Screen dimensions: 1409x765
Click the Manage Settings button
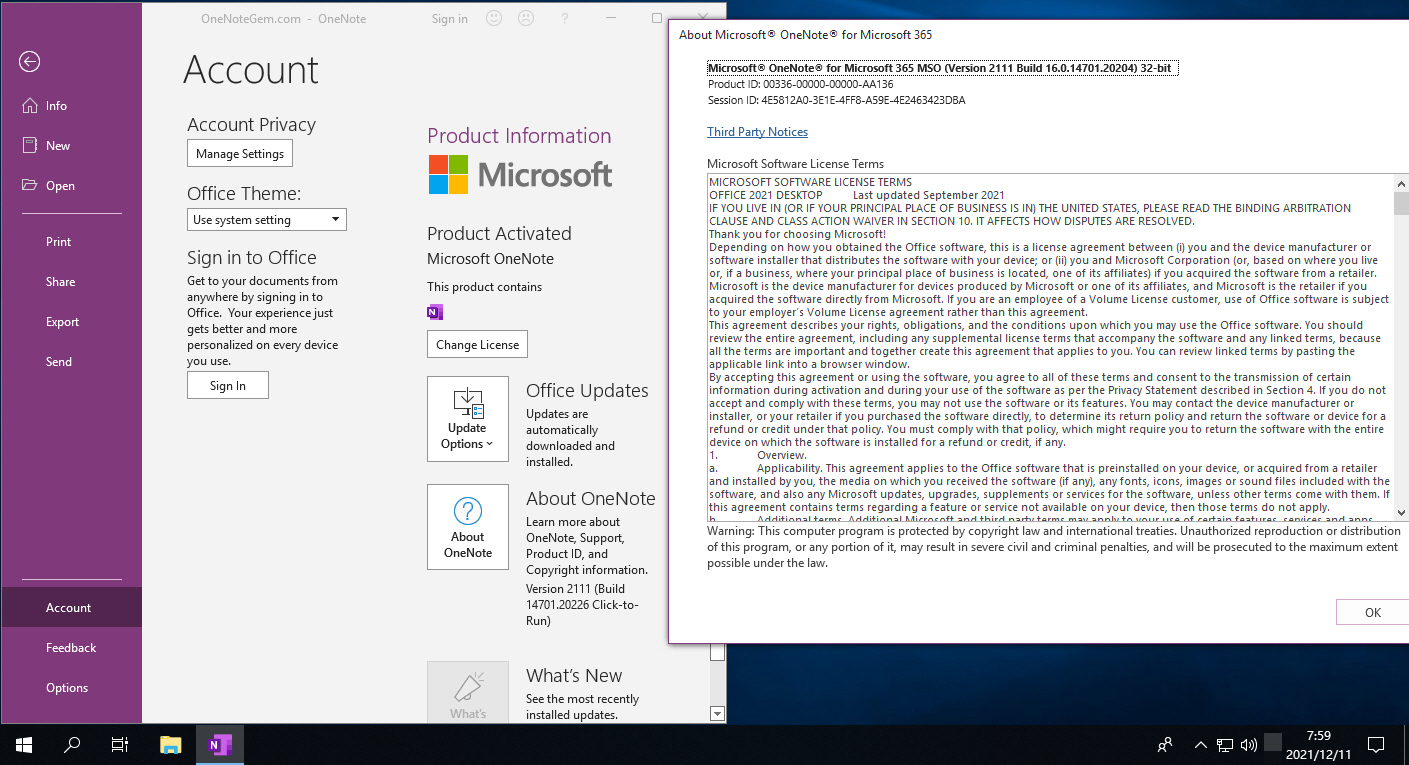[240, 153]
